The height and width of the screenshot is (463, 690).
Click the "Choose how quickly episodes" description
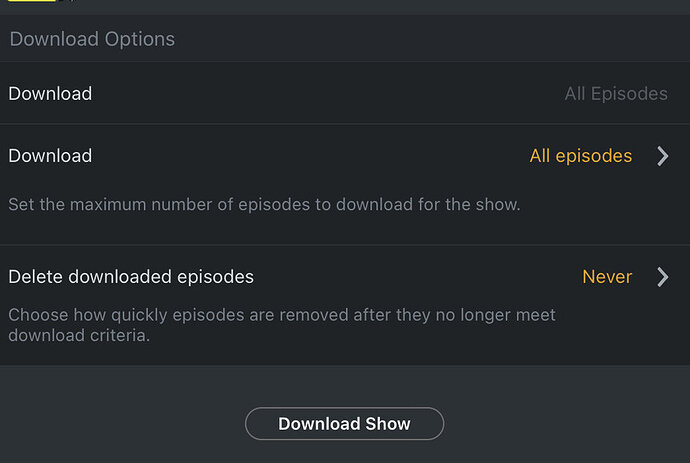pyautogui.click(x=281, y=324)
